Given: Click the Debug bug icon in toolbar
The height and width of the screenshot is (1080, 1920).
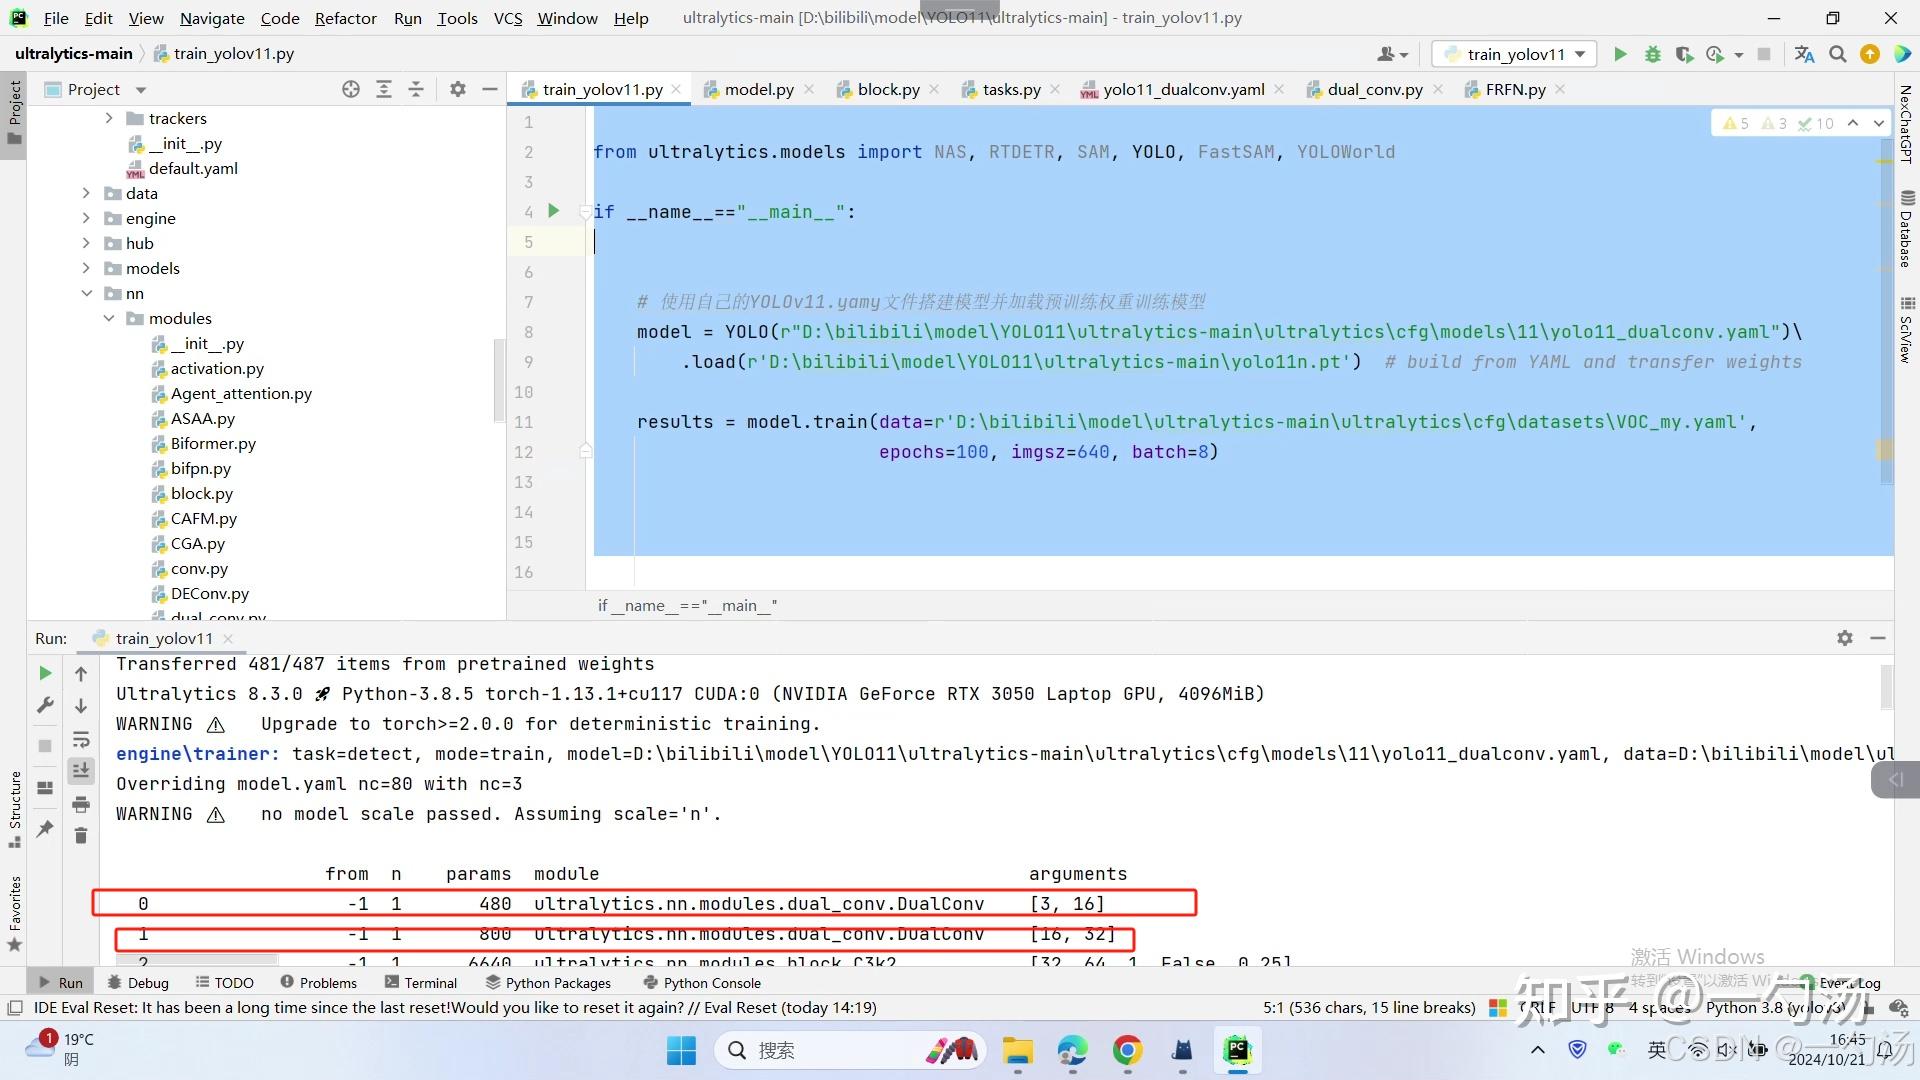Looking at the screenshot, I should pos(1652,54).
